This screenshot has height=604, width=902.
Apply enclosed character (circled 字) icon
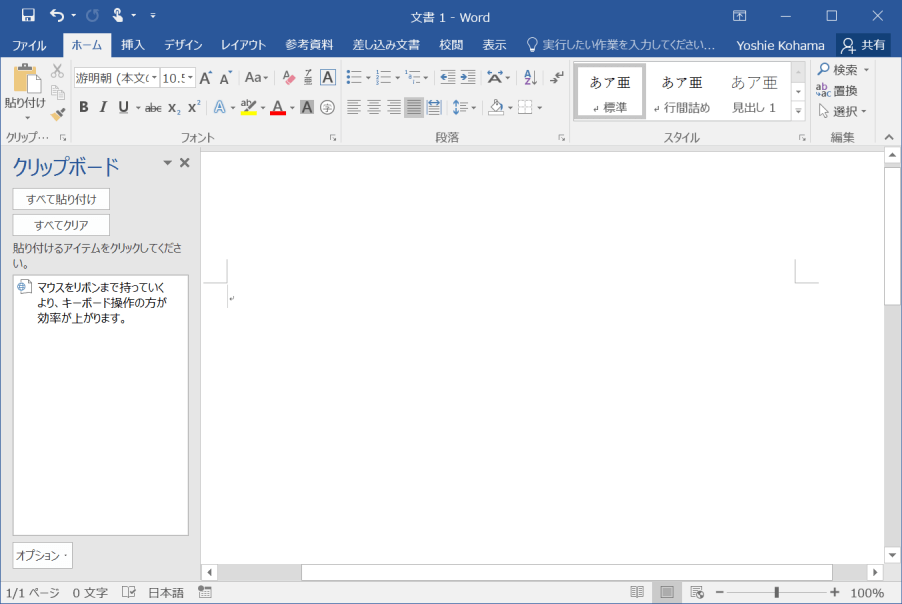[327, 107]
